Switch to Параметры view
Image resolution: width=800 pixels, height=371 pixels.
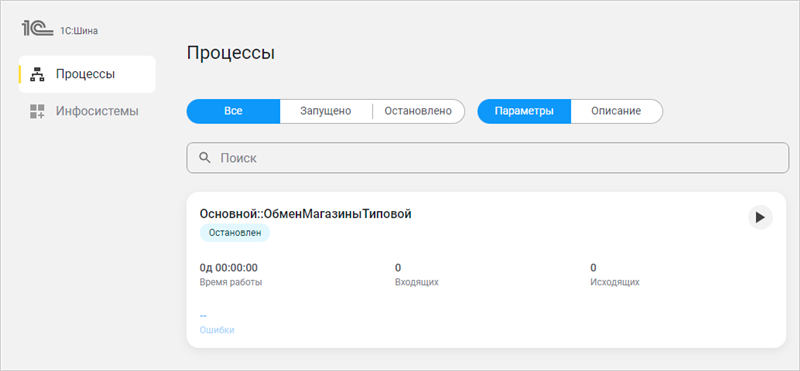524,111
